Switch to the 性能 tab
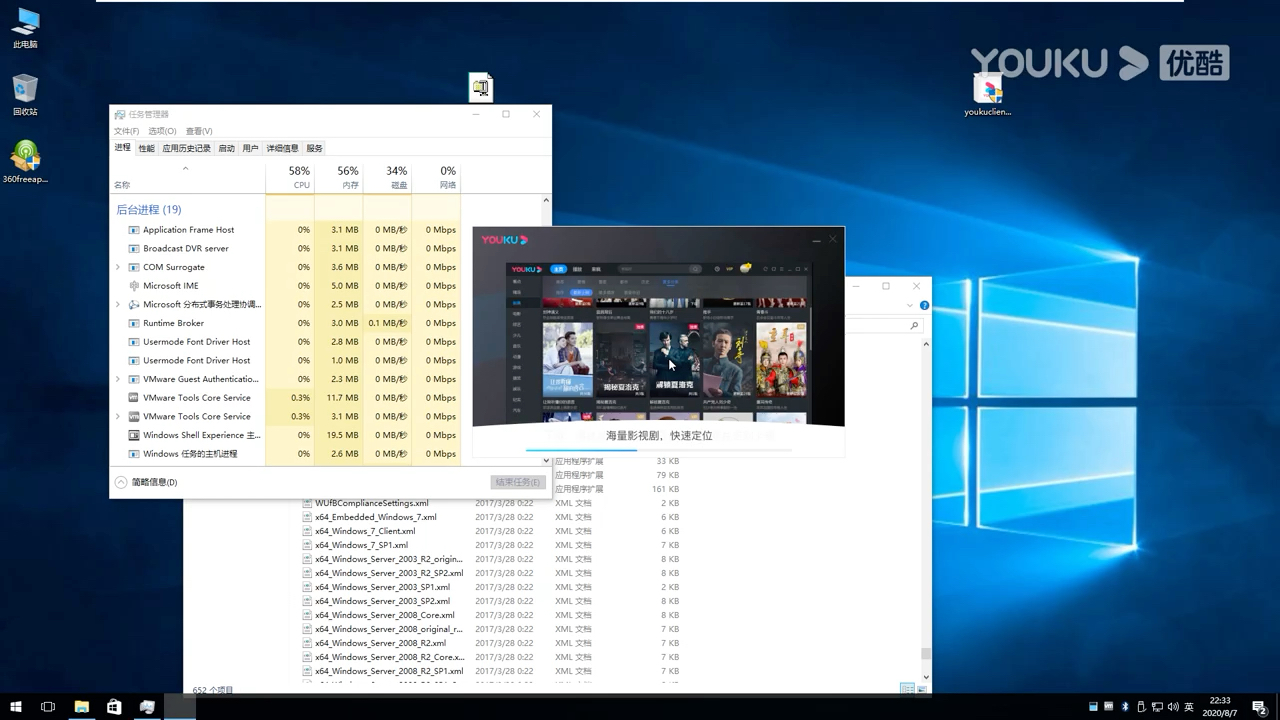Screen dimensions: 1280x720 (146, 148)
